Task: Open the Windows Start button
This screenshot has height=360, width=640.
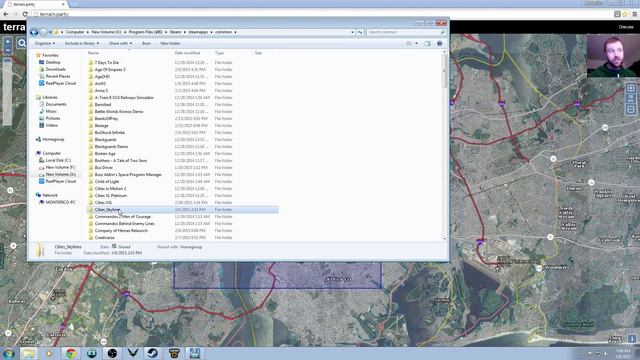Action: click(x=9, y=353)
